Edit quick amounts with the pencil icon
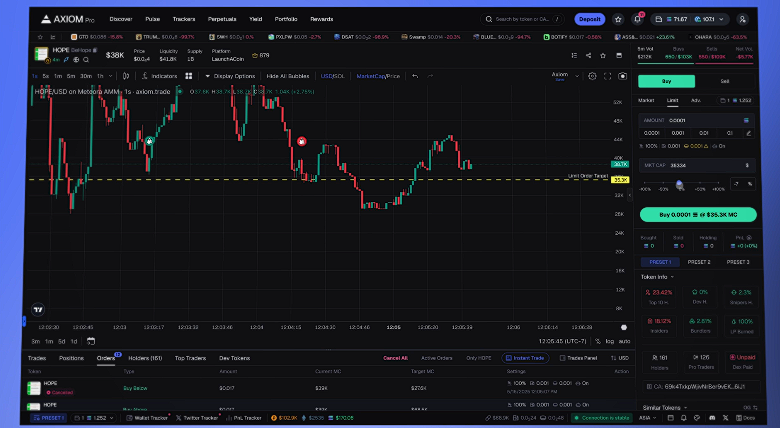 (749, 133)
